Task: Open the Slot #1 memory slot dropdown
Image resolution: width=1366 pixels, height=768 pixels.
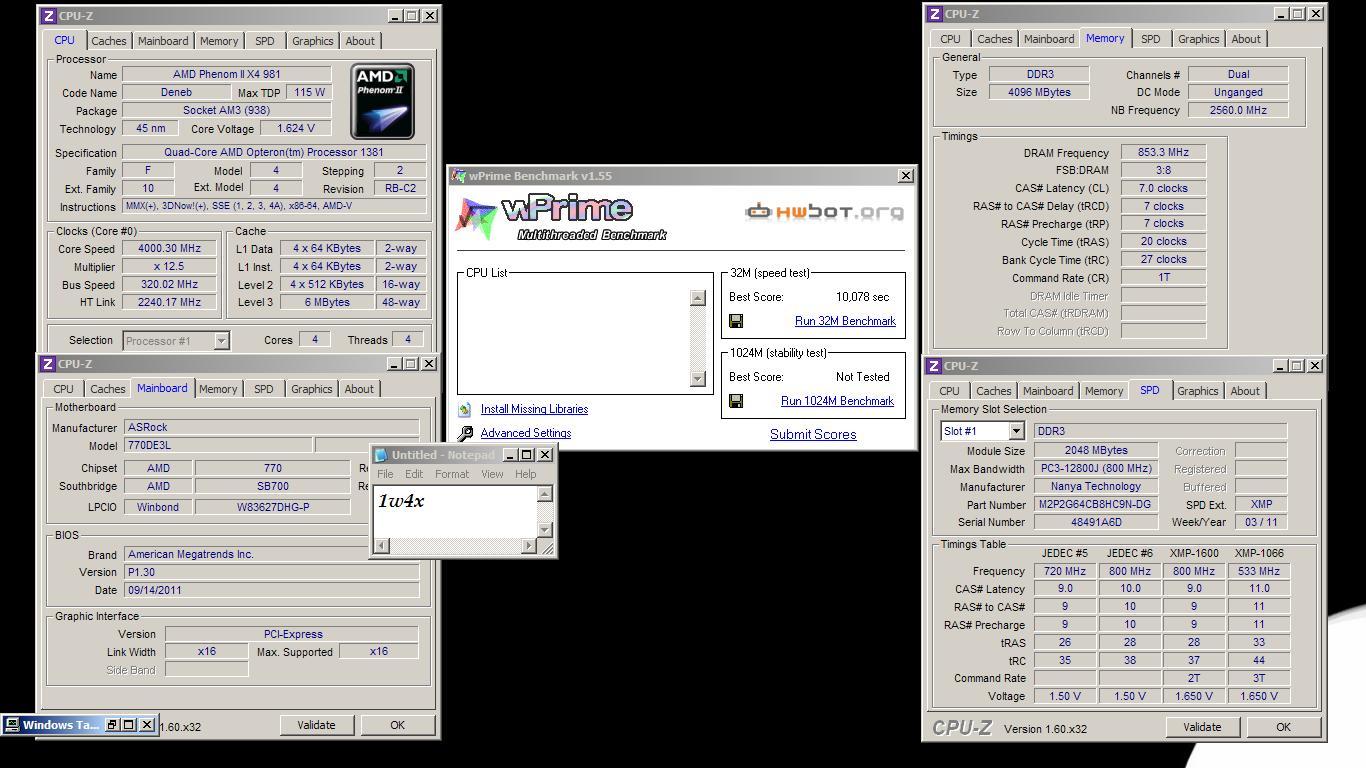Action: point(1016,431)
